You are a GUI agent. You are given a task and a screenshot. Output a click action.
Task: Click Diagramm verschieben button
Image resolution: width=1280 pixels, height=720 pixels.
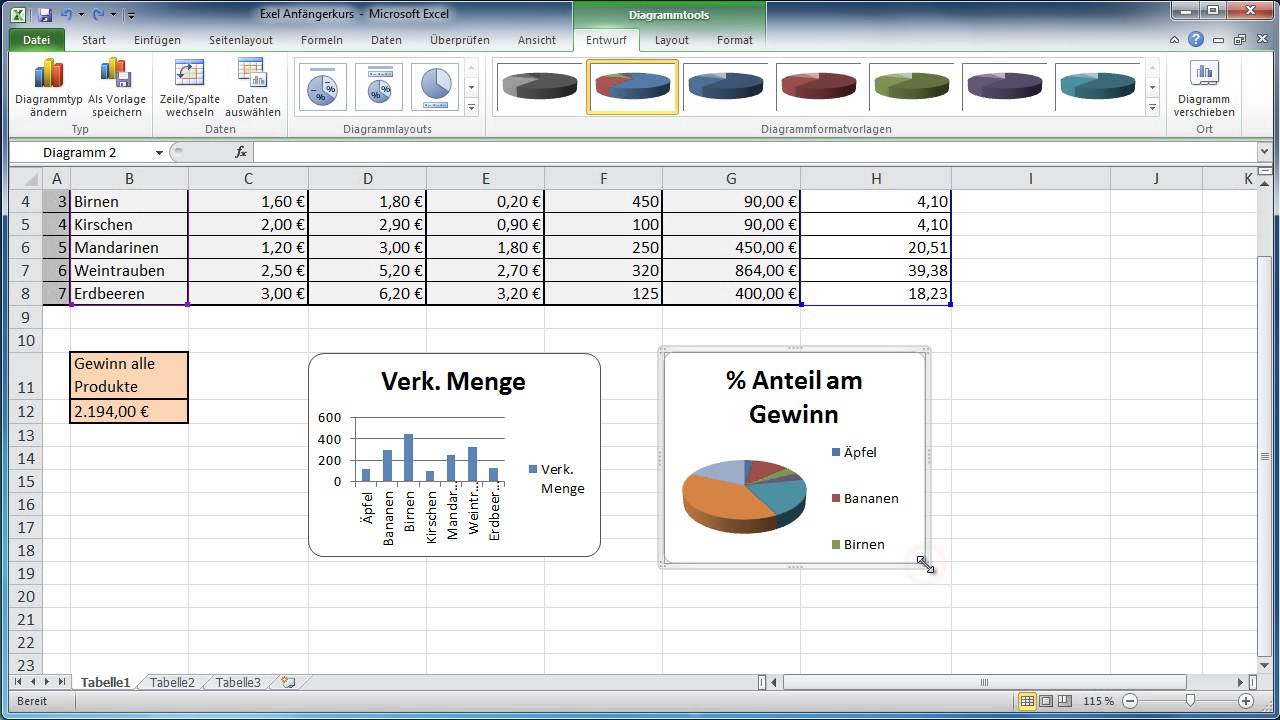[1204, 88]
